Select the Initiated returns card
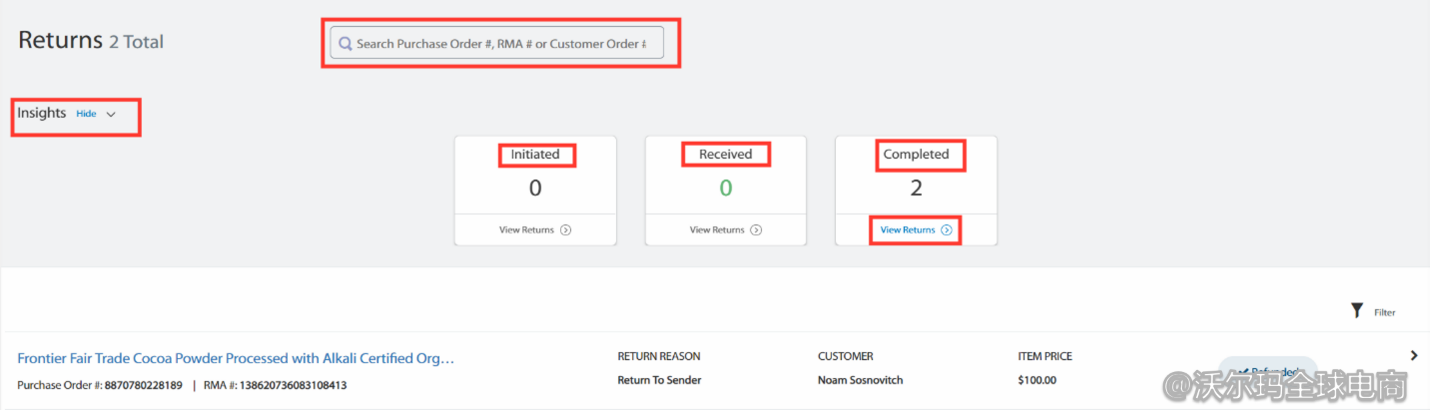 (535, 190)
